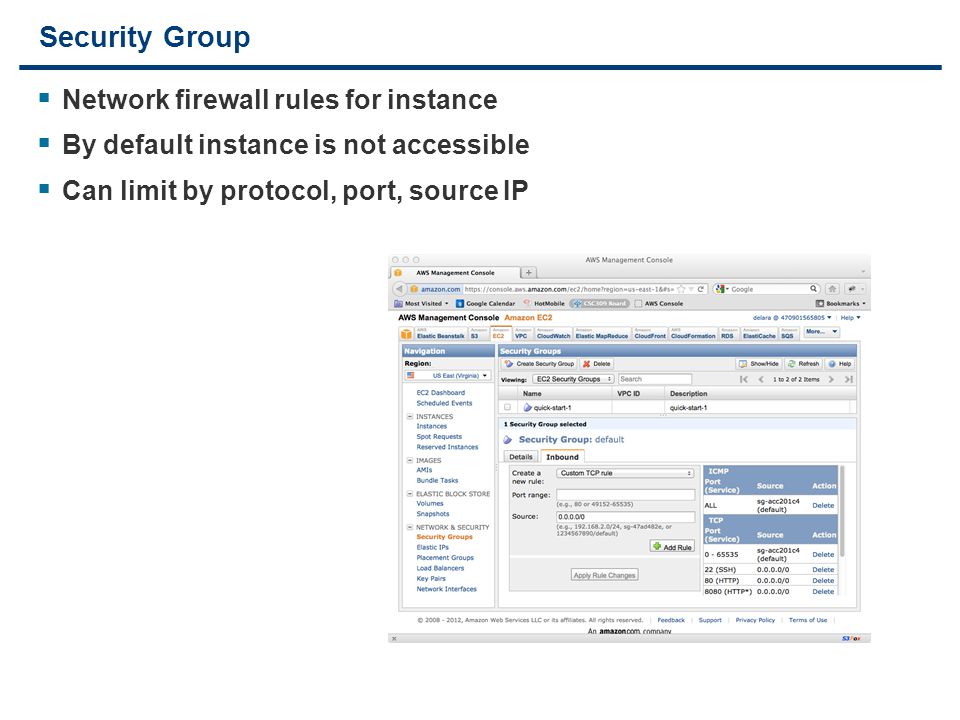
Task: Click the Show/Hide toolbar button
Action: (x=759, y=364)
